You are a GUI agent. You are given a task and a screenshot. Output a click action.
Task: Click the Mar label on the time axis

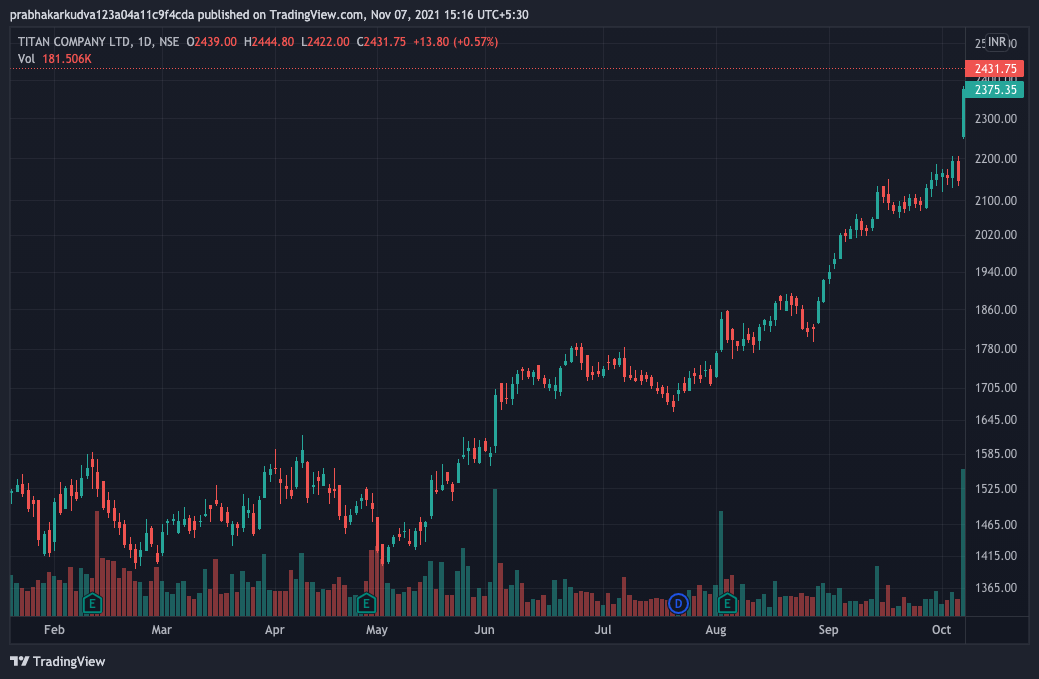(162, 629)
